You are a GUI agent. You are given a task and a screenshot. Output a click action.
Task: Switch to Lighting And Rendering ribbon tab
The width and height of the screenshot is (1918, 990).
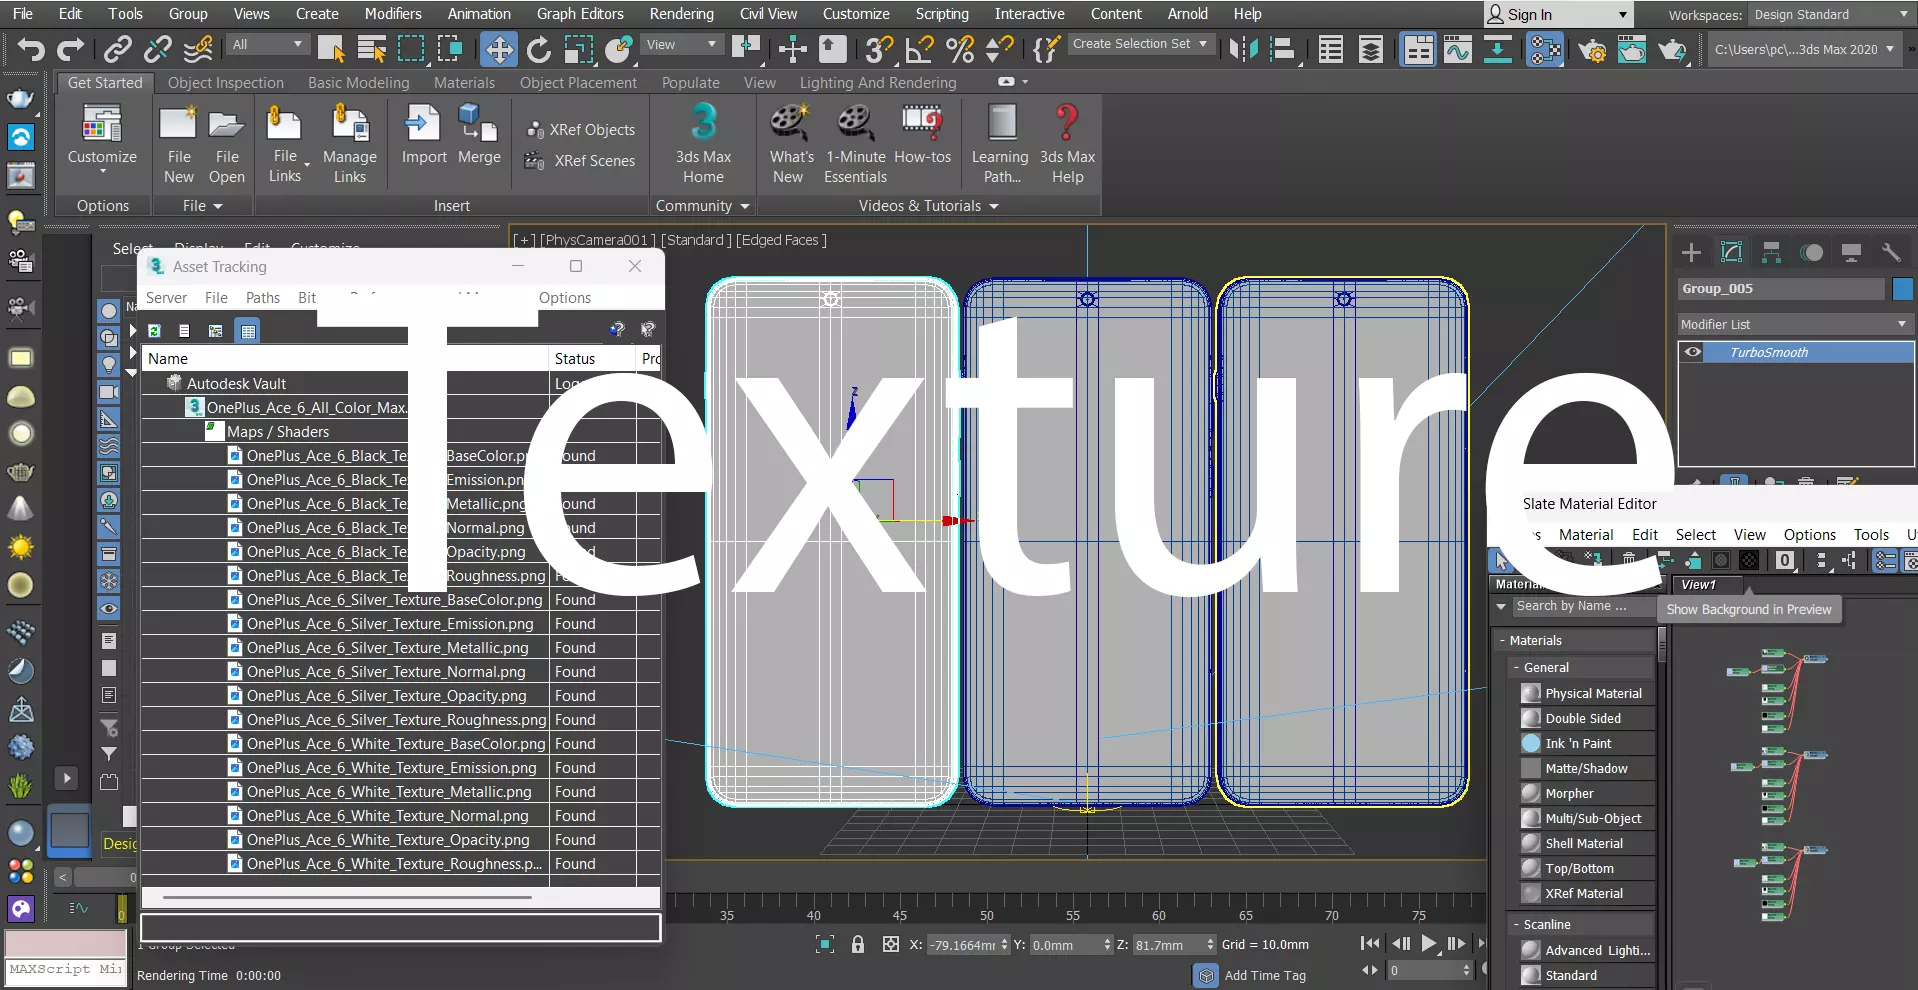click(878, 83)
